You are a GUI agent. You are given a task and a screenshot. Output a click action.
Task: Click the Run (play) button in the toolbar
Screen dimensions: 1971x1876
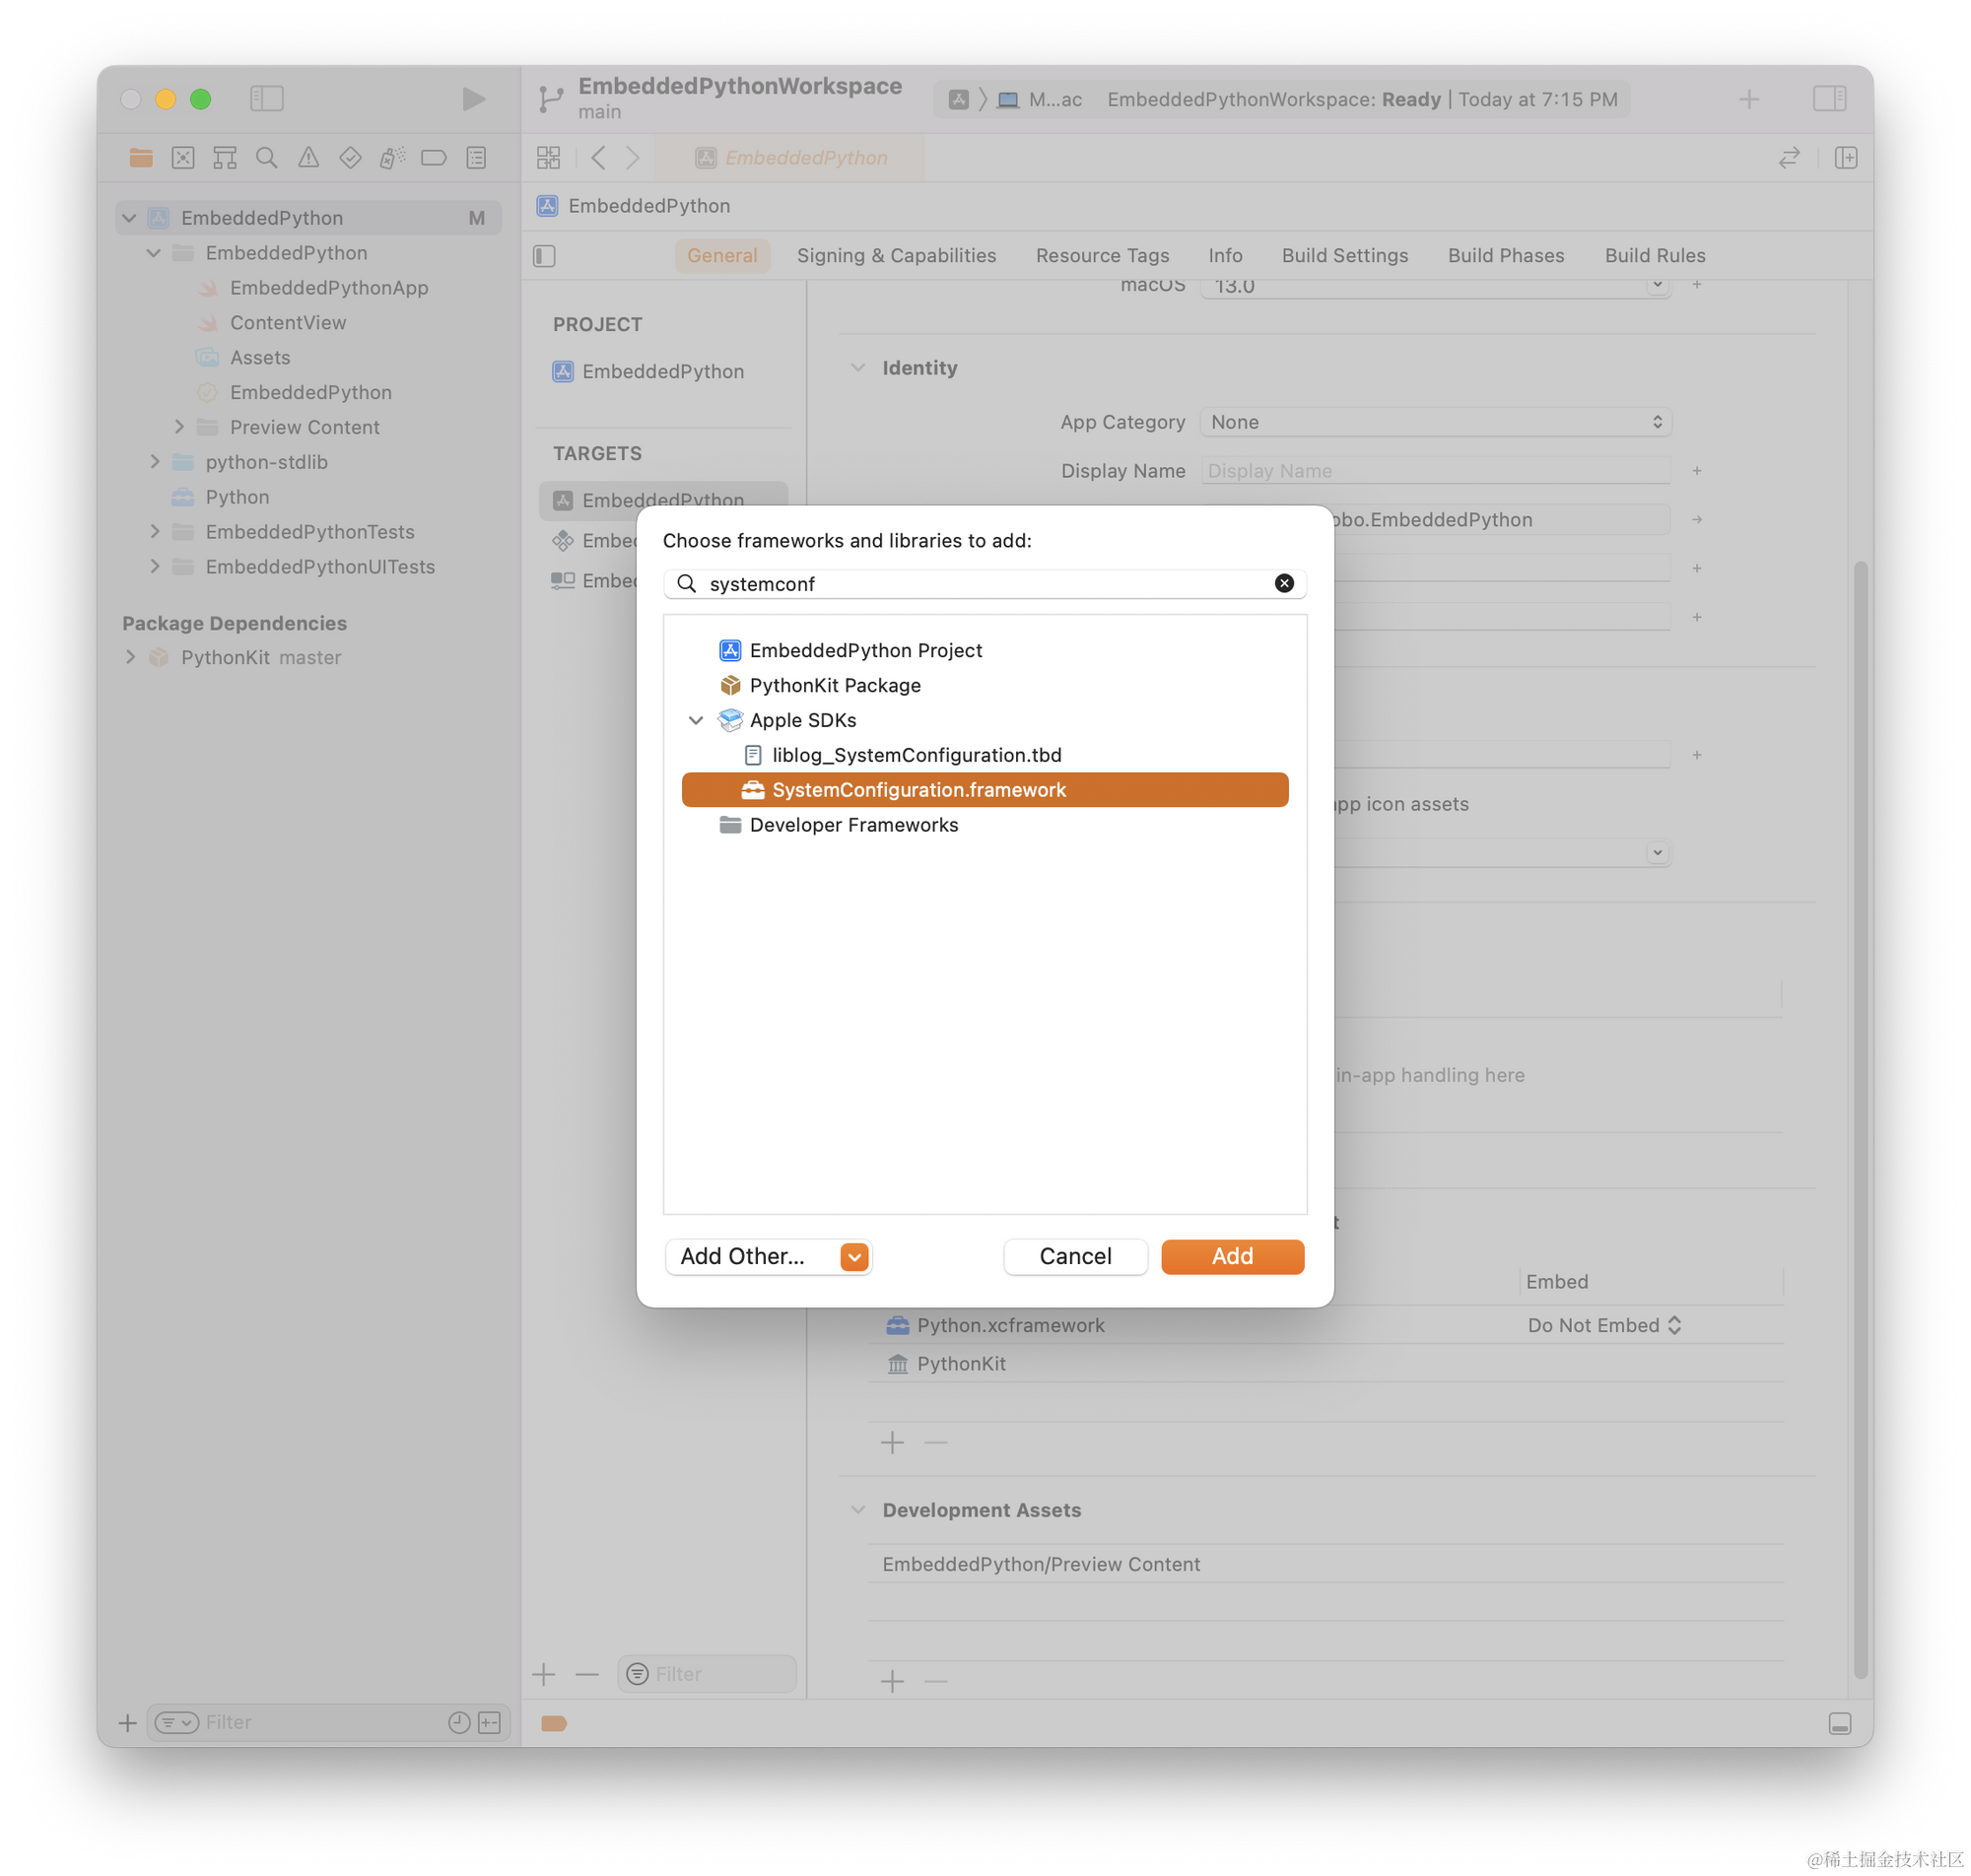tap(473, 99)
